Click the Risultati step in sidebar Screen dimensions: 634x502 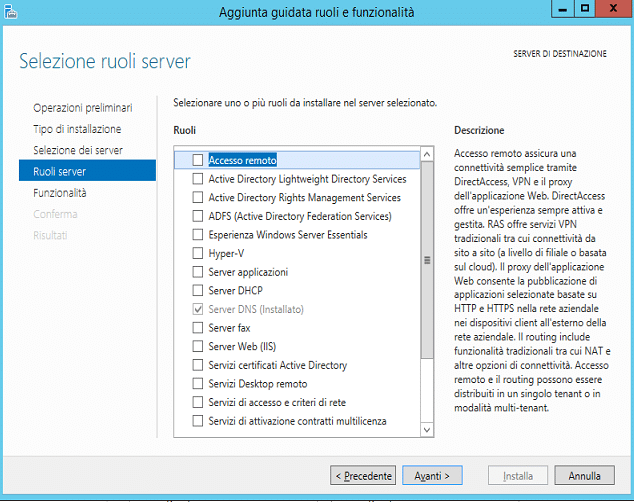coord(50,235)
